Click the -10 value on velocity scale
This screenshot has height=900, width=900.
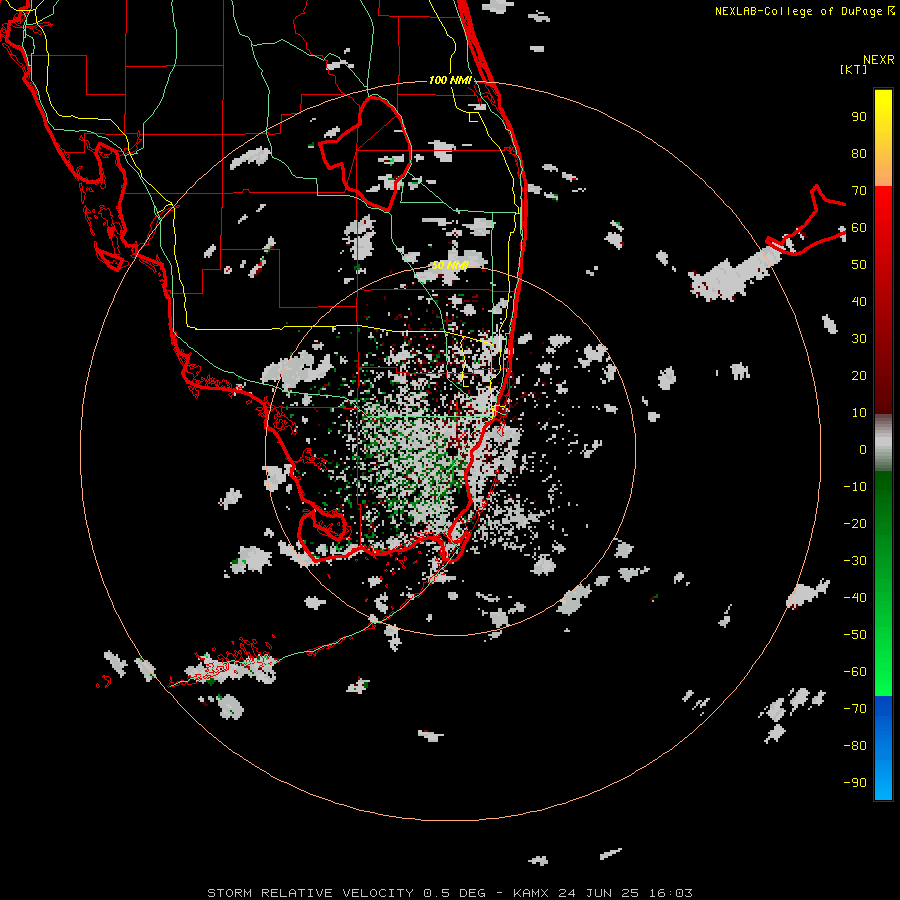[x=855, y=487]
